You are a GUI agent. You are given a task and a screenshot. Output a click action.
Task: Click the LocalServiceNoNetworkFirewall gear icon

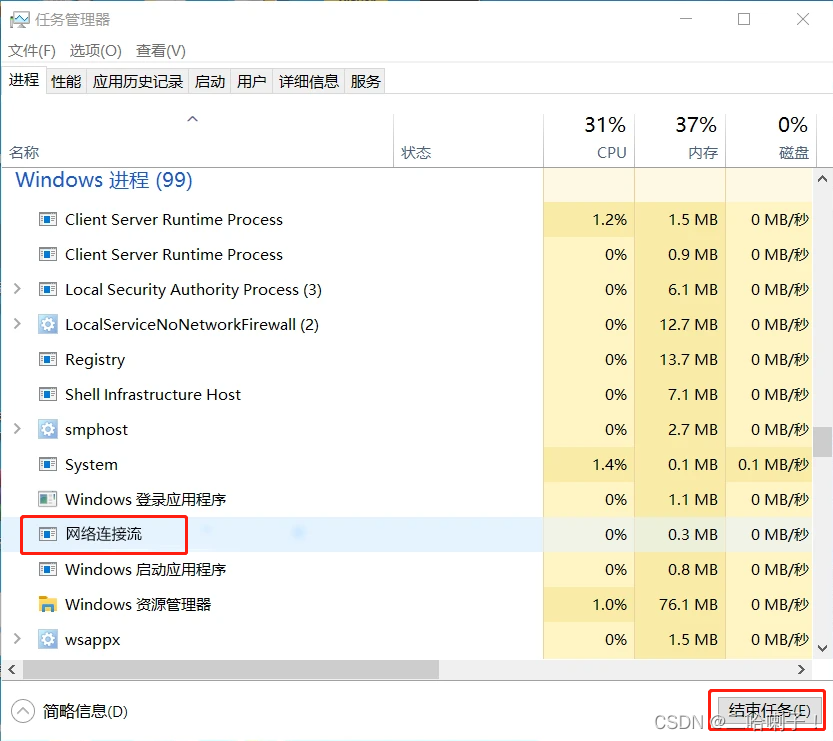pyautogui.click(x=48, y=325)
